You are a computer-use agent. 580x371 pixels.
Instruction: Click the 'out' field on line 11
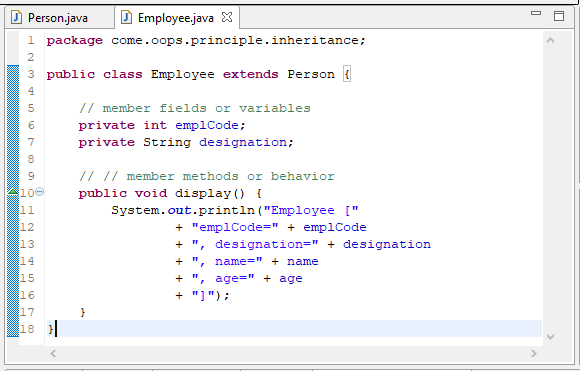click(x=179, y=210)
